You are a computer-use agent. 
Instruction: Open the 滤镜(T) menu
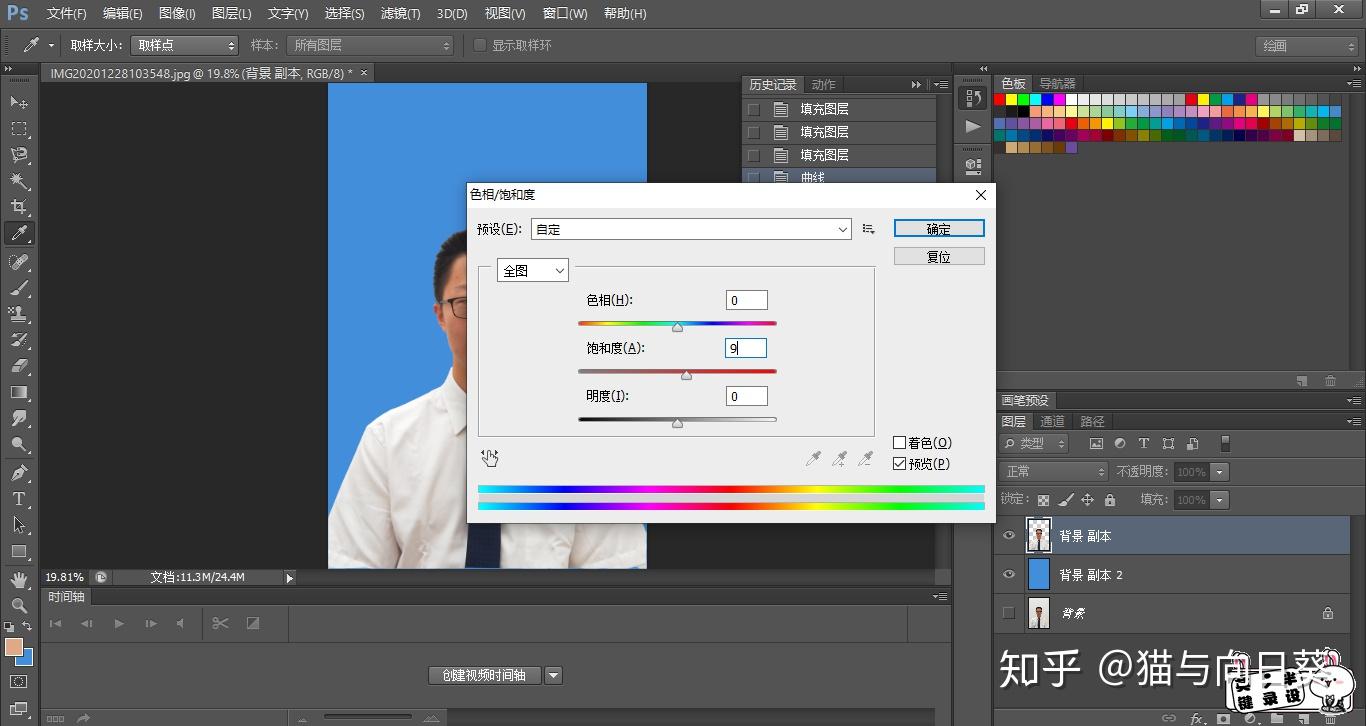click(x=401, y=14)
